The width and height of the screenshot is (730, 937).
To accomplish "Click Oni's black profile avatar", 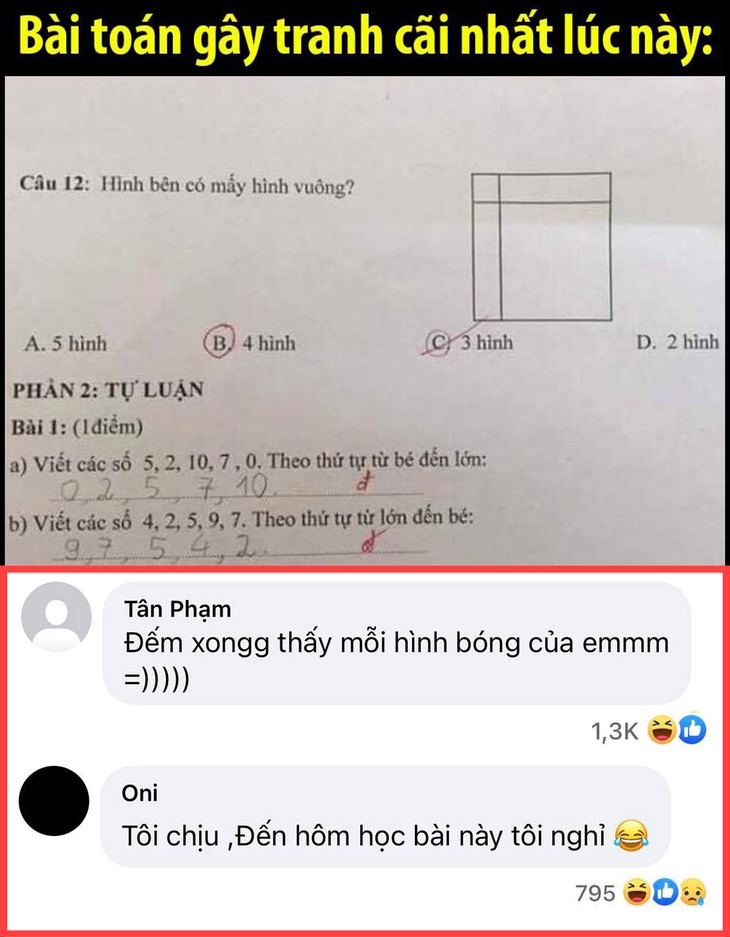I will tap(54, 801).
